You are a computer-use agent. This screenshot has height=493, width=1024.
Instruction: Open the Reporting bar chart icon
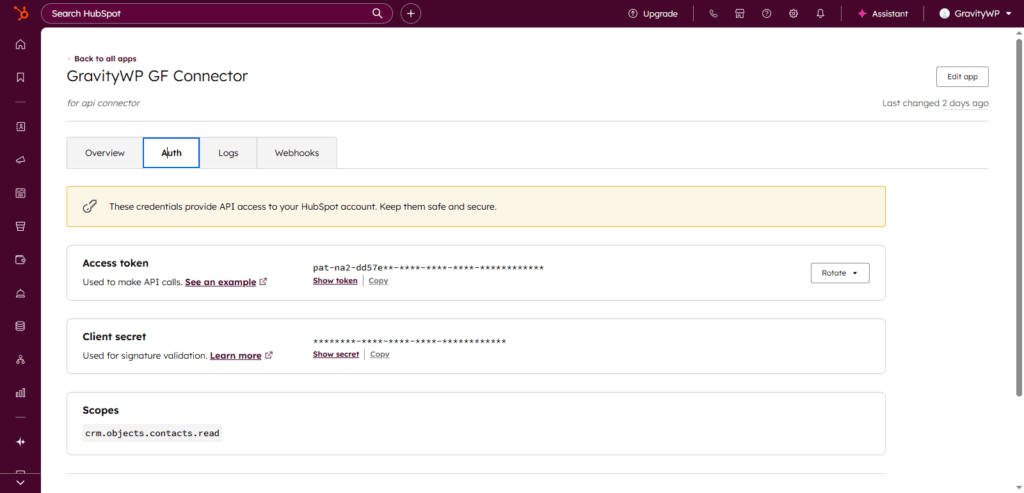[20, 392]
